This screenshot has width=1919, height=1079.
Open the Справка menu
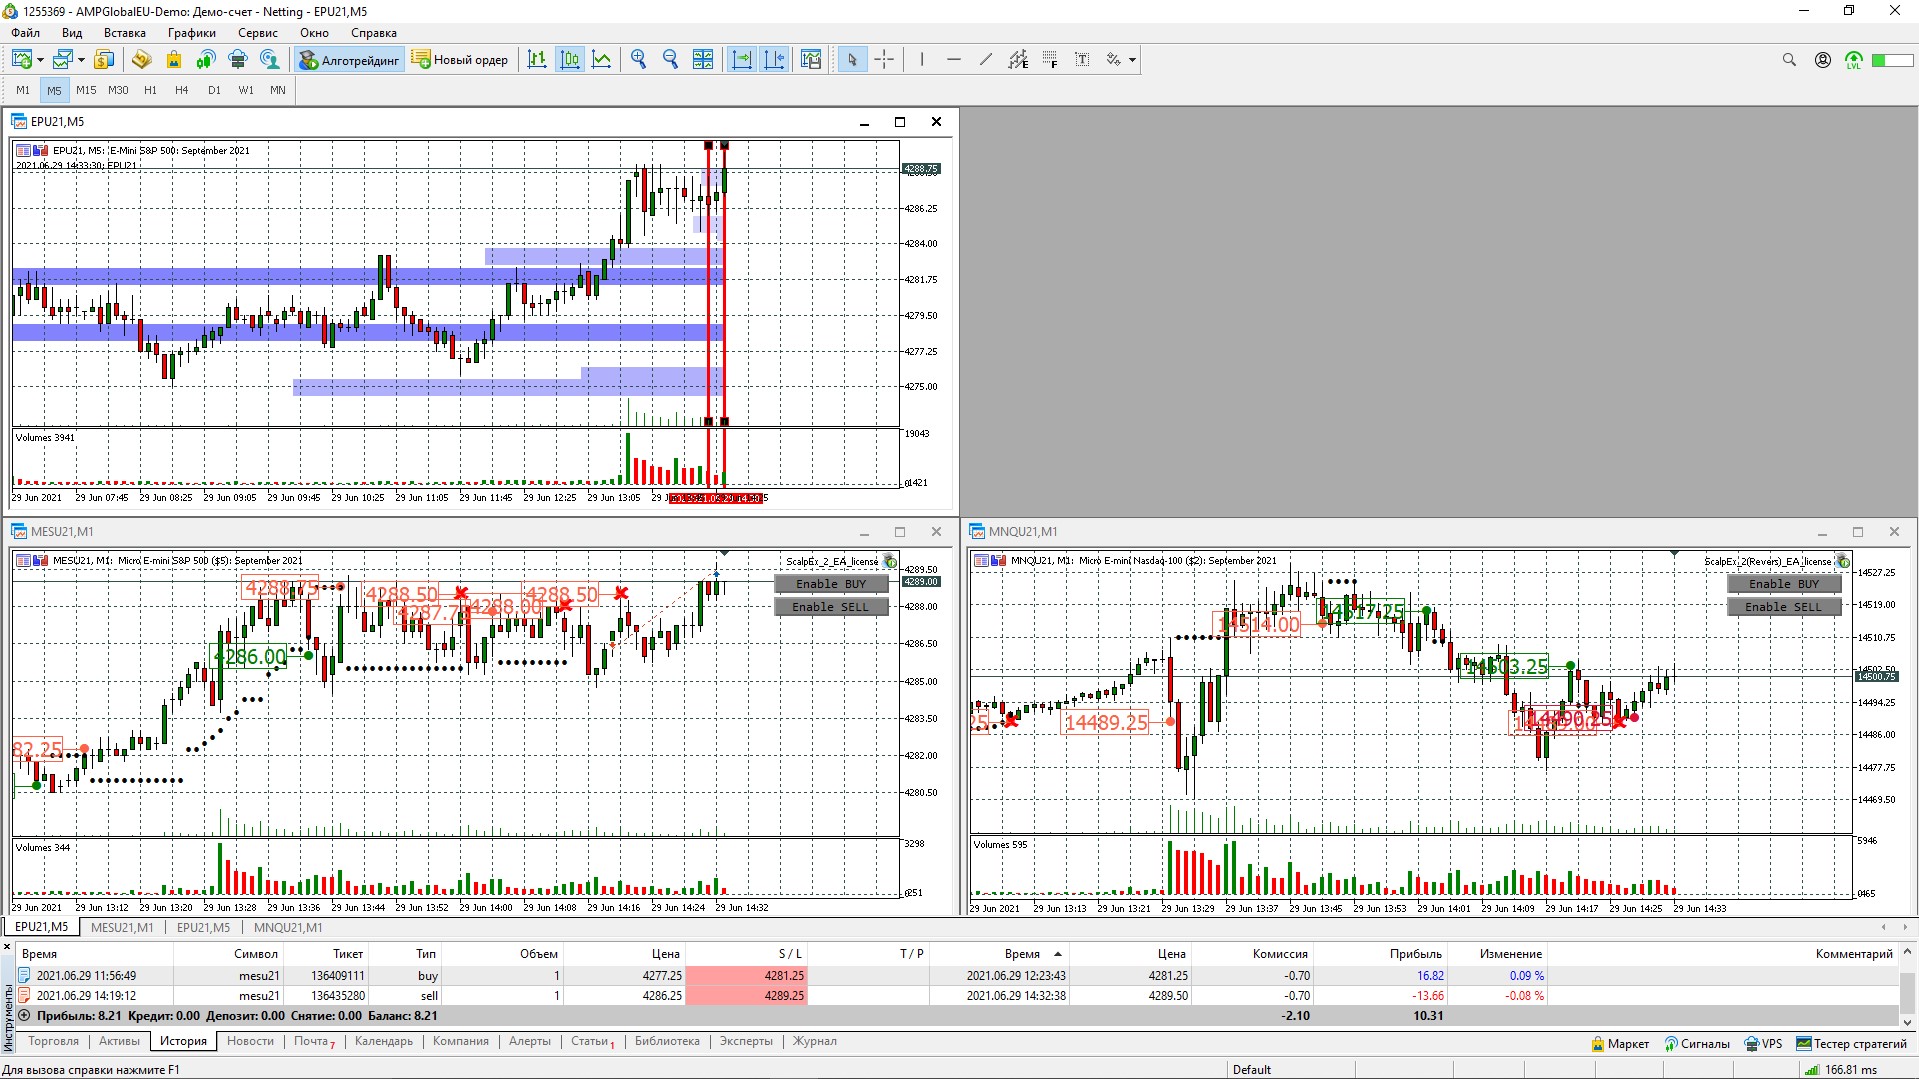[x=374, y=33]
